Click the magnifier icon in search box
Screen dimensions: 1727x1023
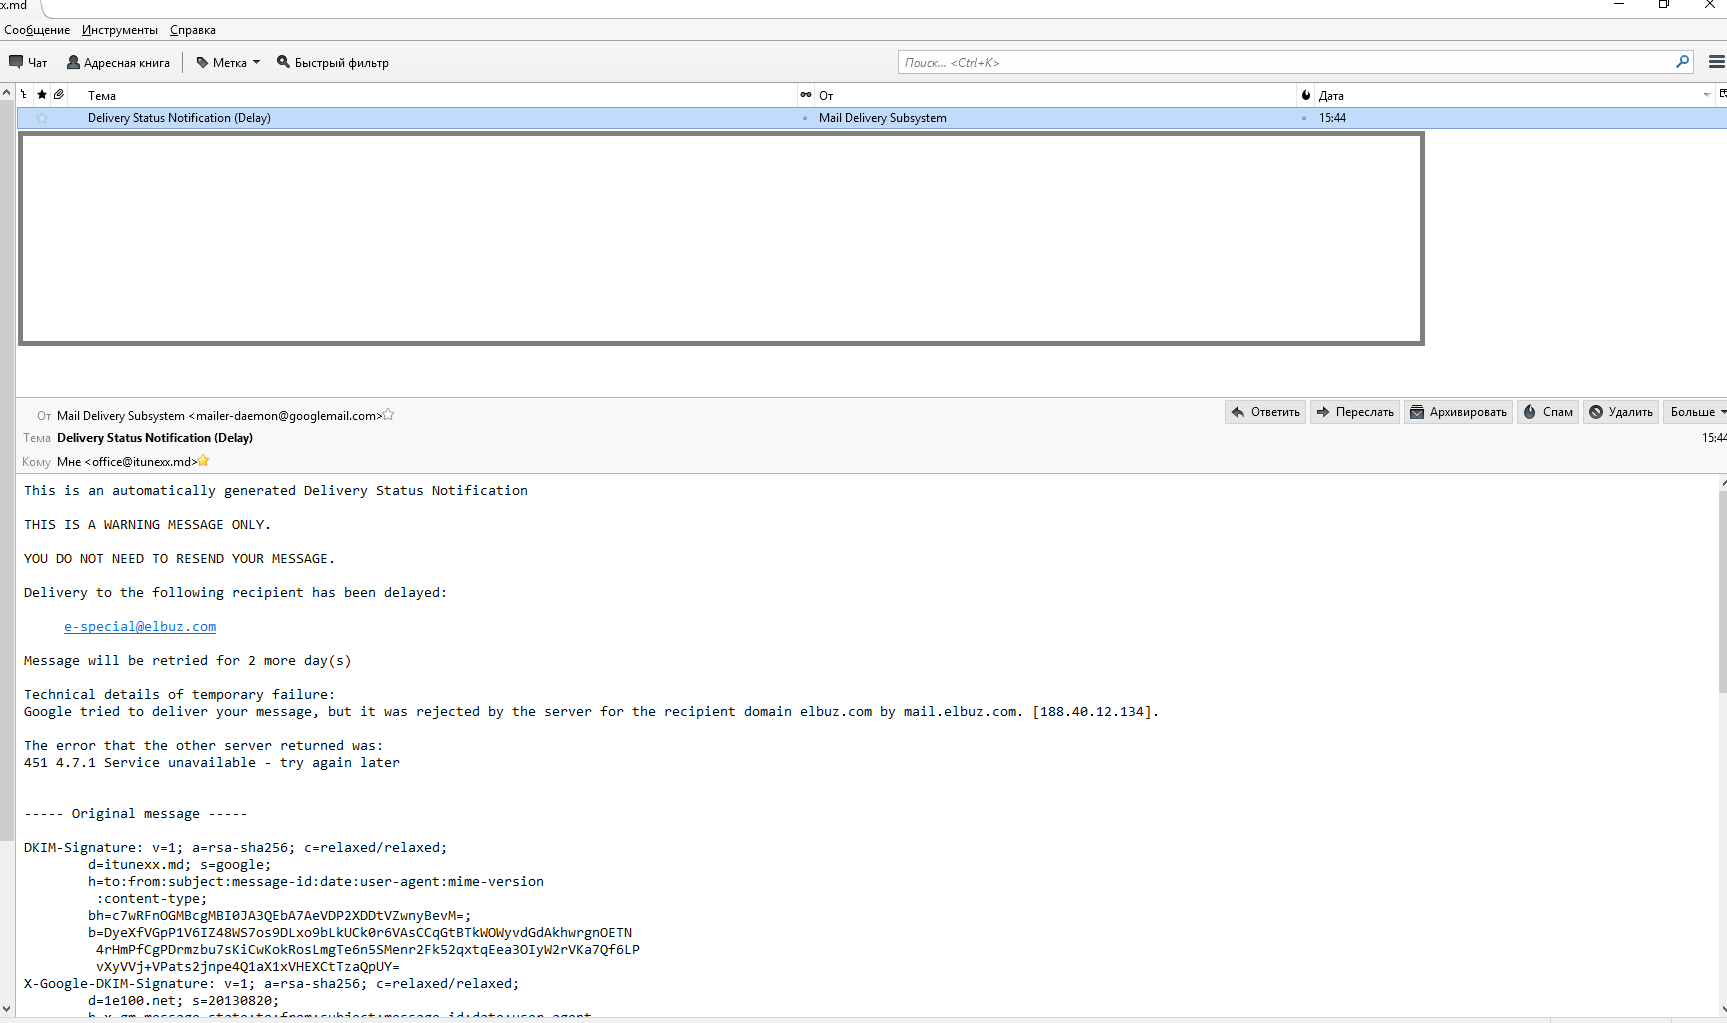1682,62
